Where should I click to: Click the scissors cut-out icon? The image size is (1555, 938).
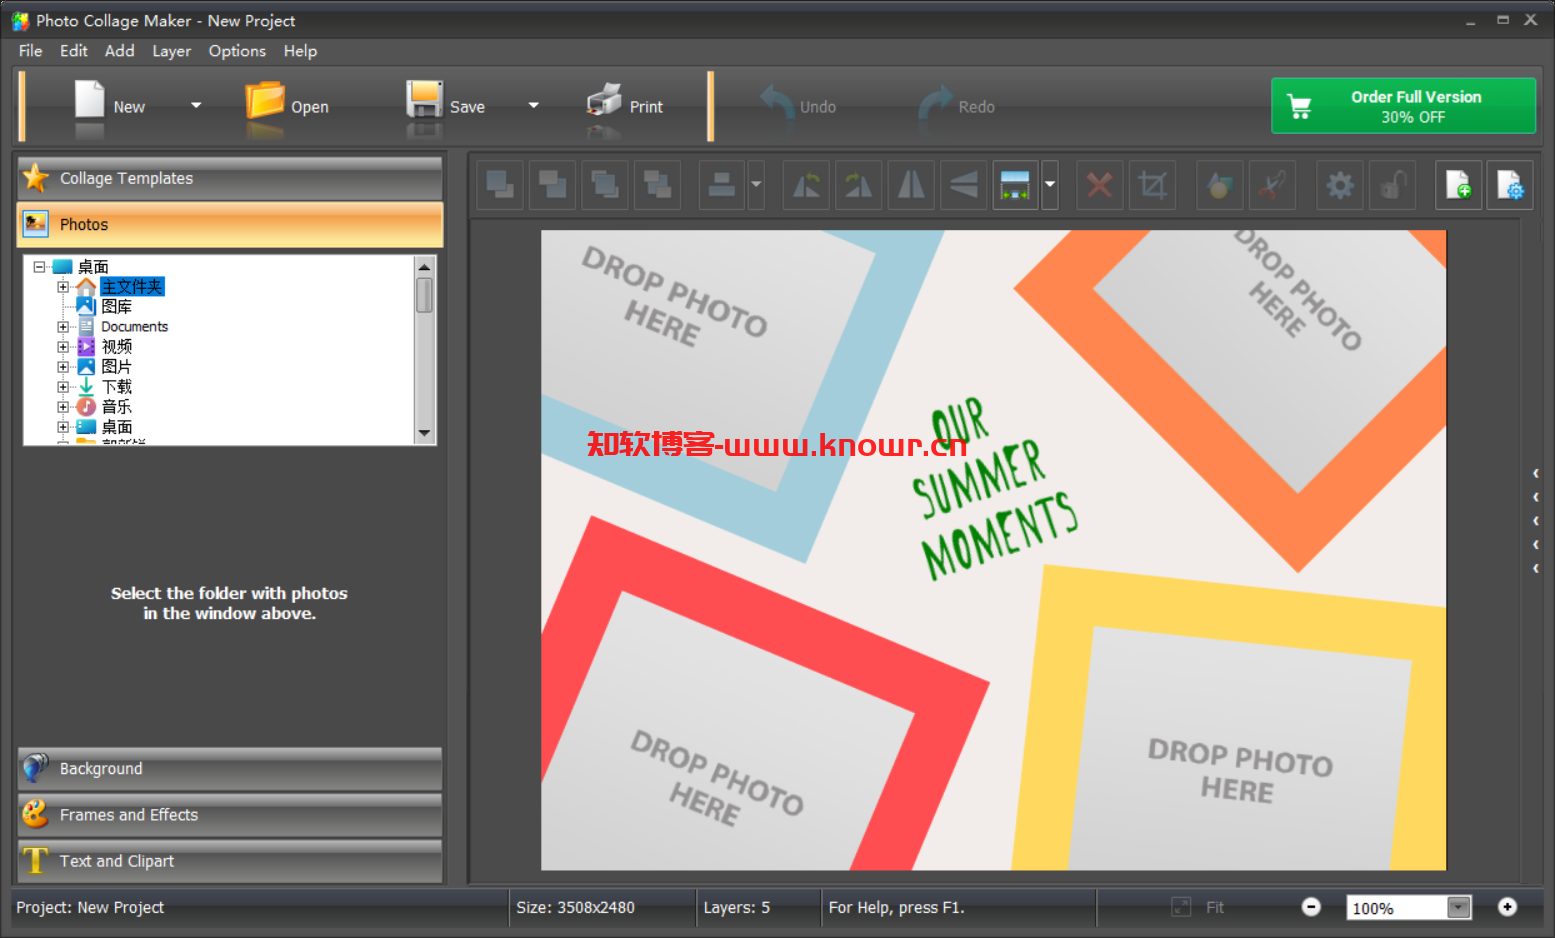click(x=1272, y=185)
